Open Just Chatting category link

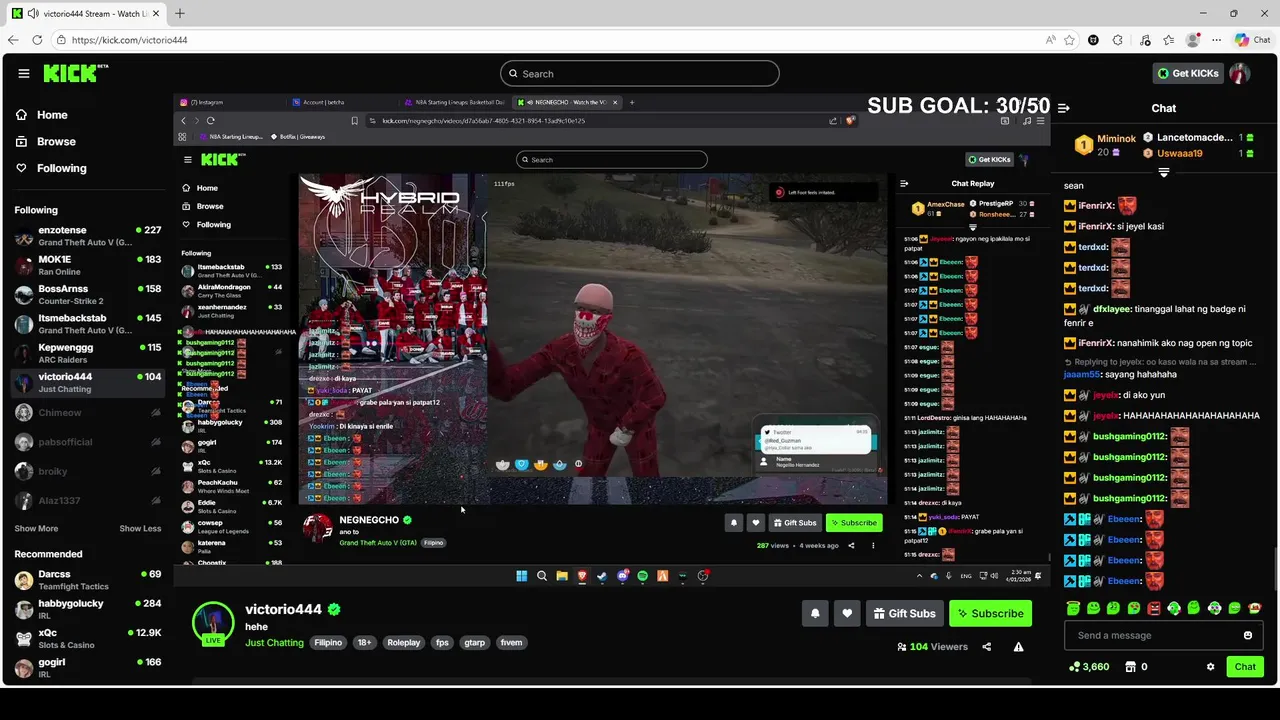pyautogui.click(x=274, y=643)
